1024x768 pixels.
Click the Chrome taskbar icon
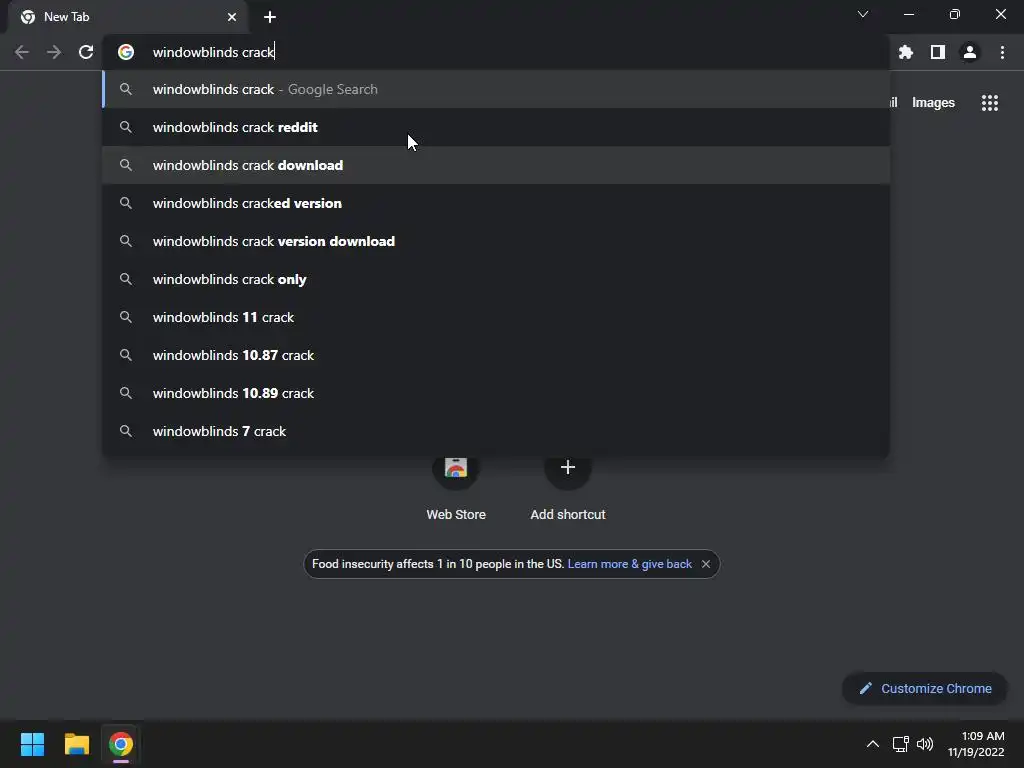coord(121,744)
